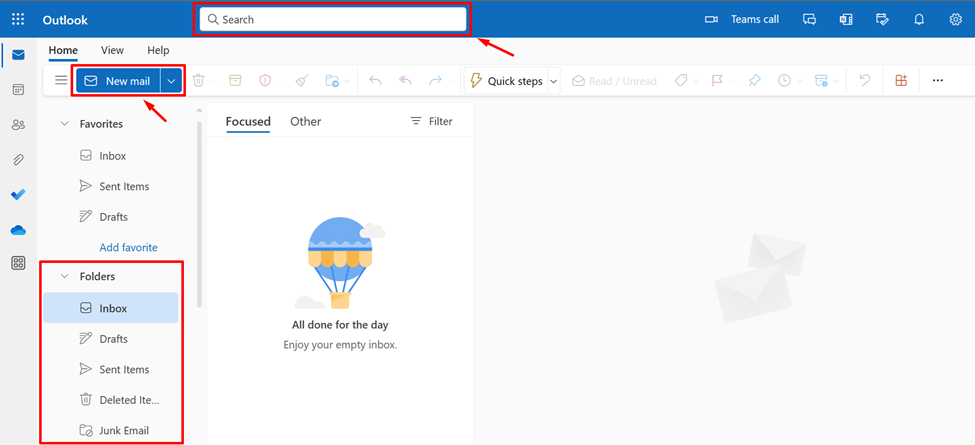Switch to the View ribbon tab
Image resolution: width=975 pixels, height=445 pixels.
point(113,50)
